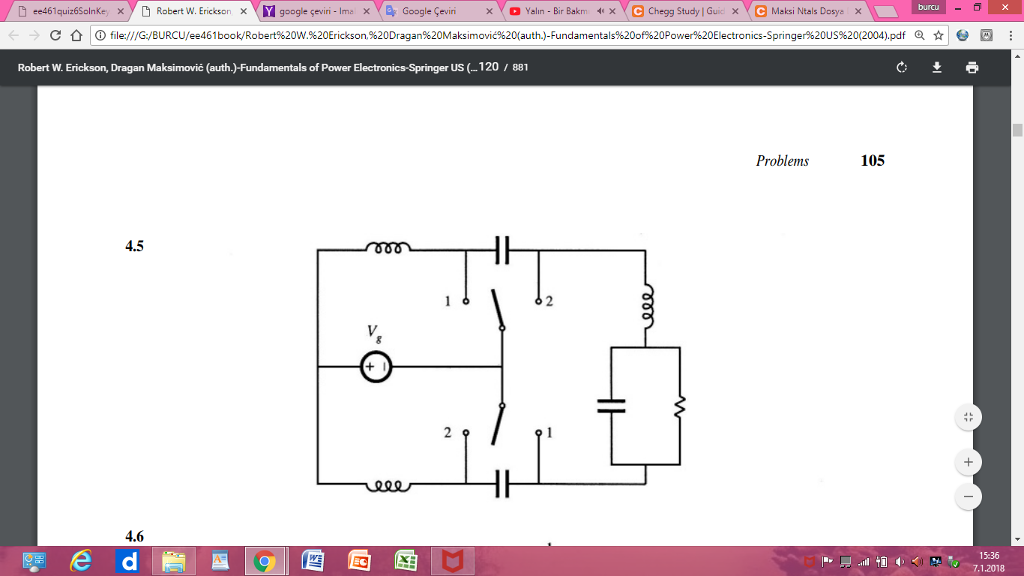Open a new browser tab
The height and width of the screenshot is (576, 1024).
click(x=885, y=11)
